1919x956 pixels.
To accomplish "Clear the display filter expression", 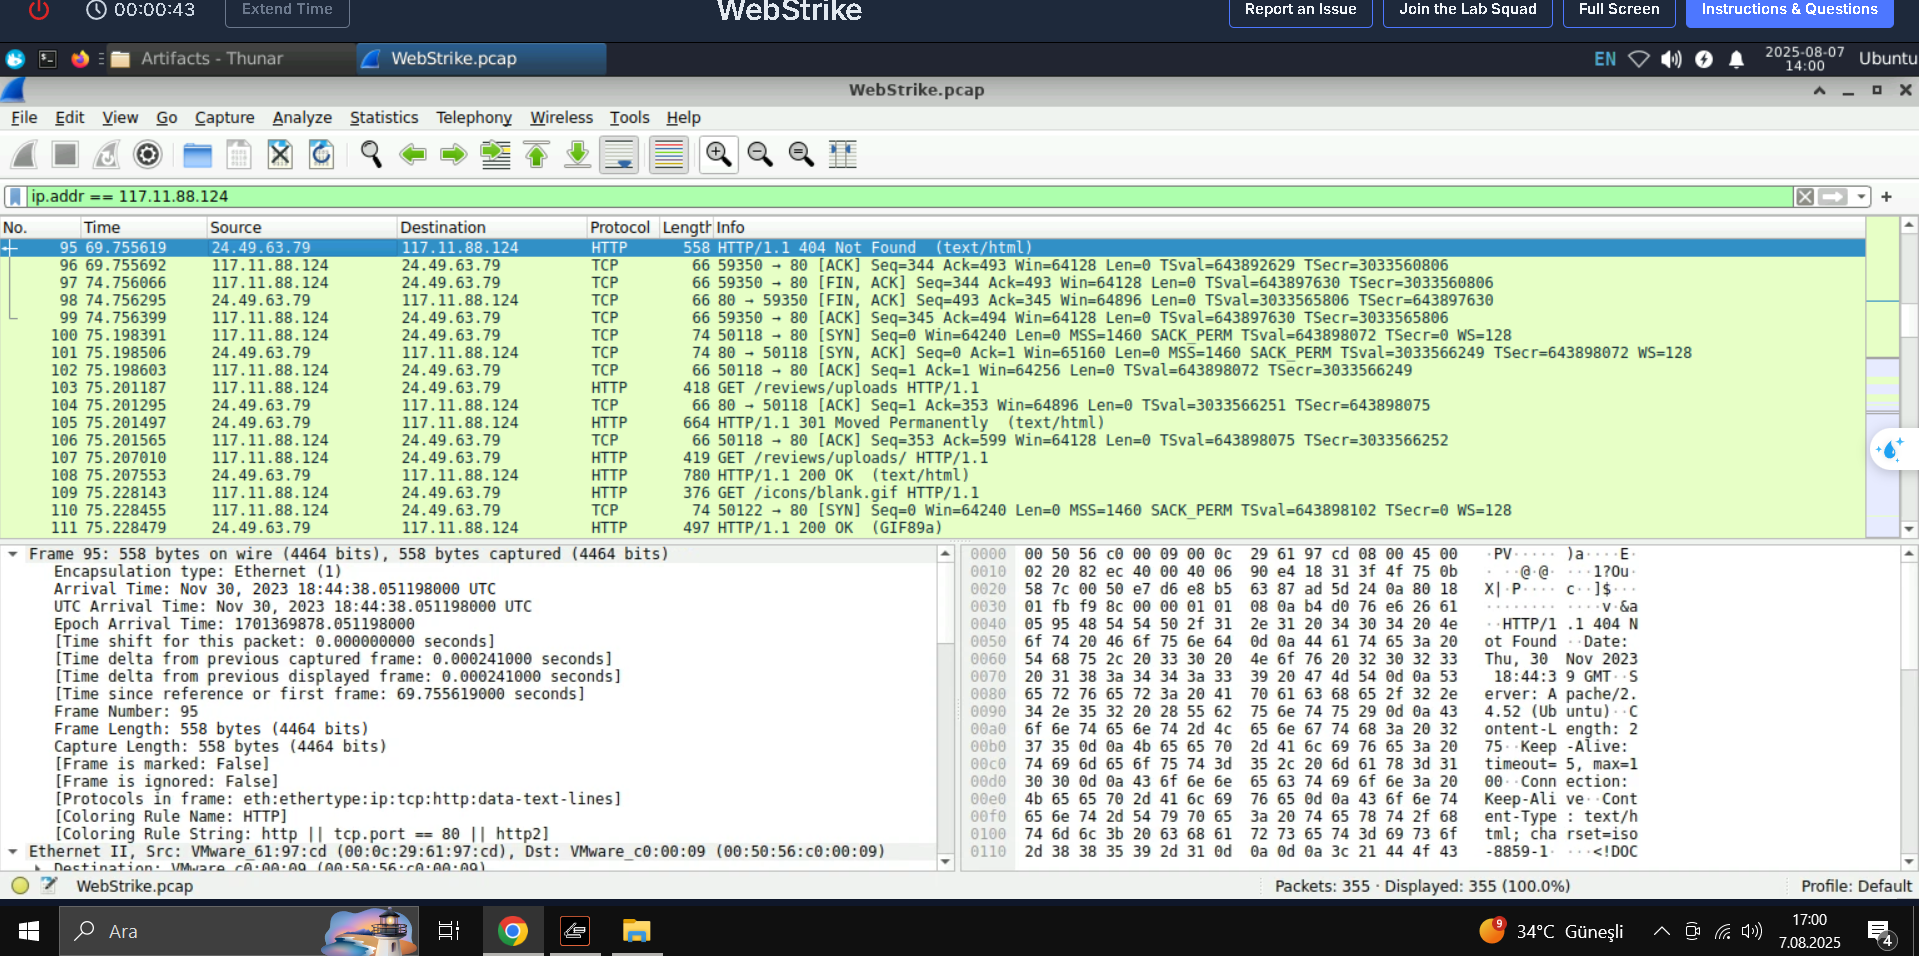I will [x=1805, y=197].
